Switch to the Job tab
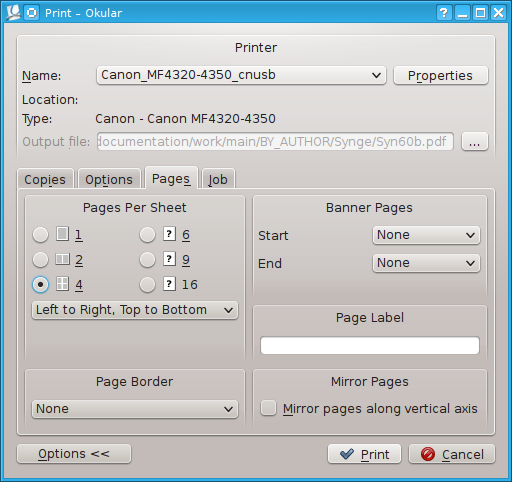 (x=218, y=179)
